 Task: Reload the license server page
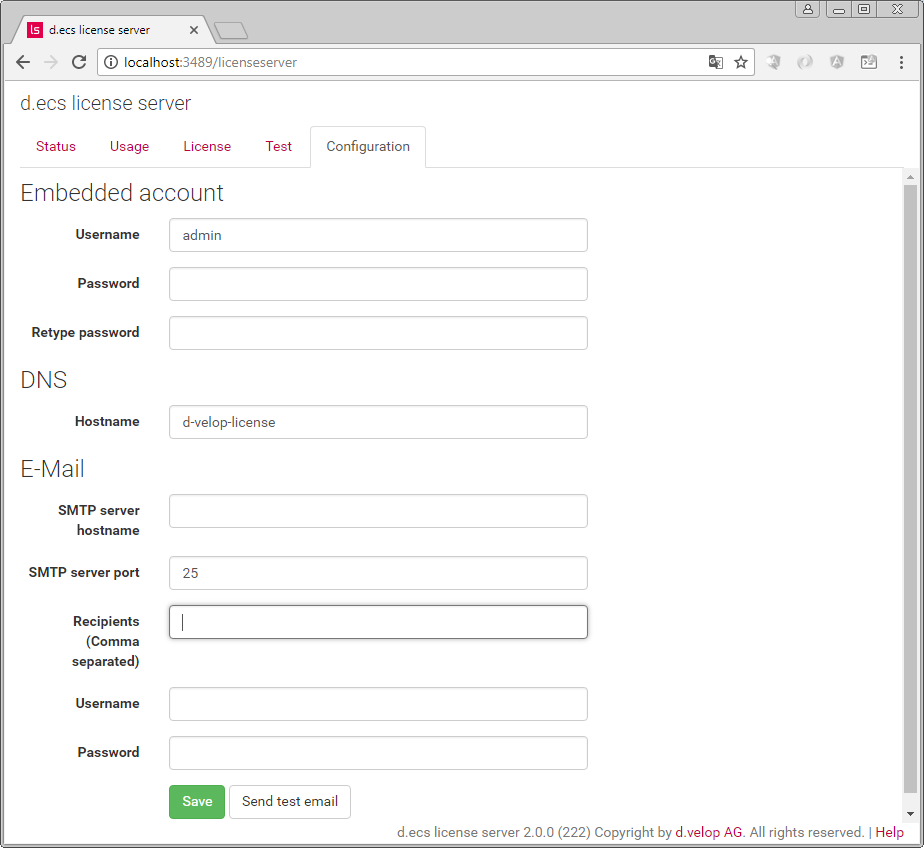(79, 62)
